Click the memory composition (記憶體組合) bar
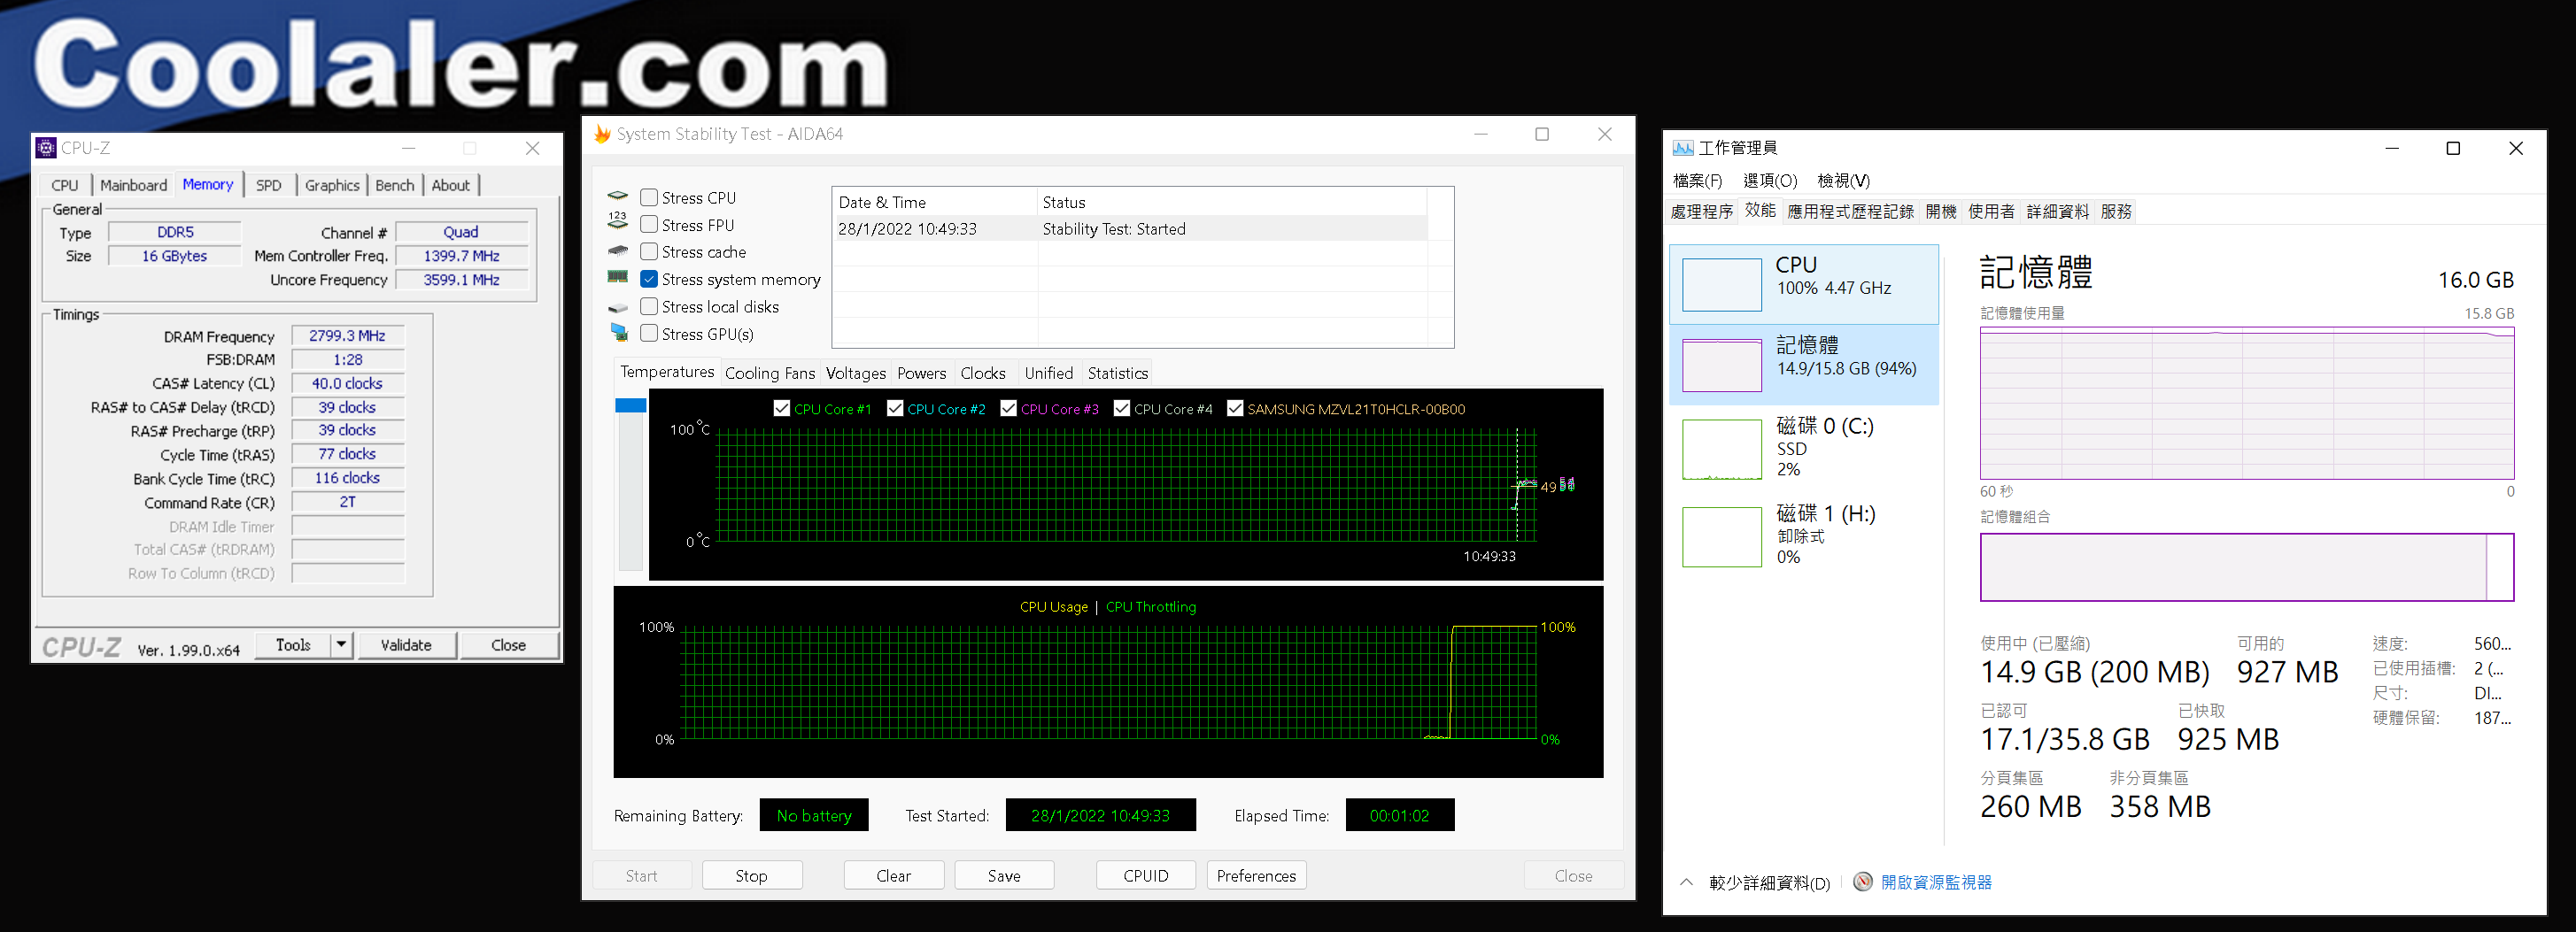This screenshot has height=932, width=2576. point(2247,567)
